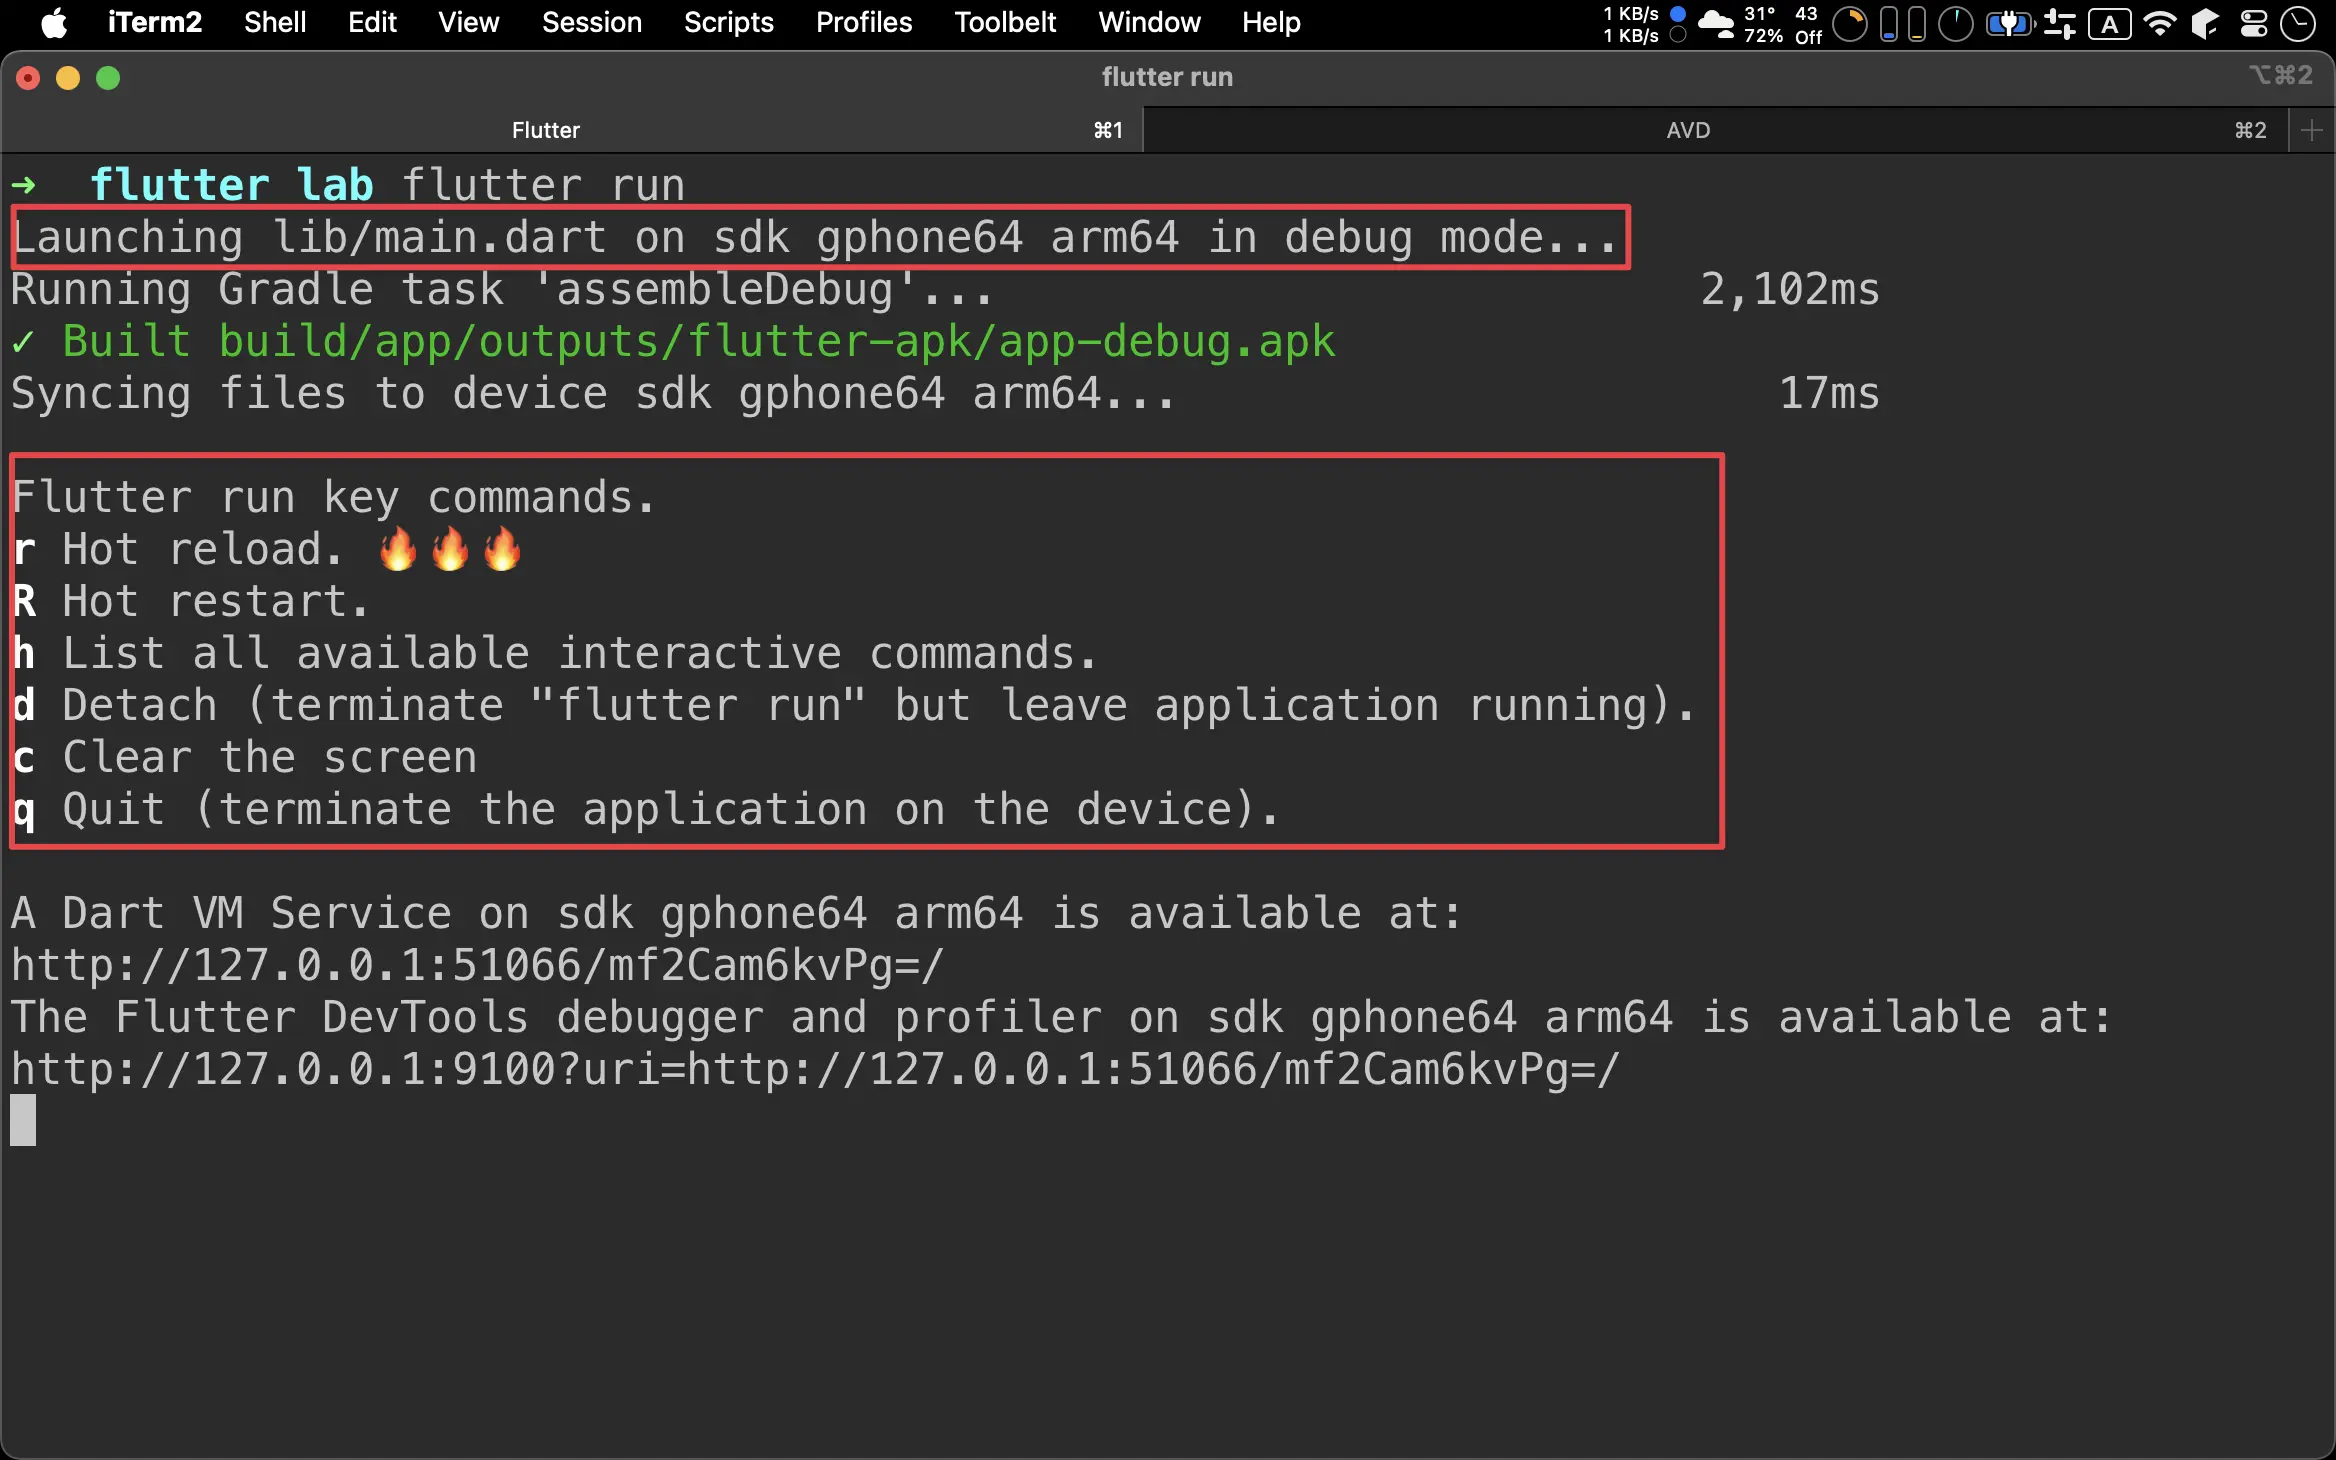Click the Dart VM Service URL
This screenshot has height=1460, width=2336.
tap(477, 966)
